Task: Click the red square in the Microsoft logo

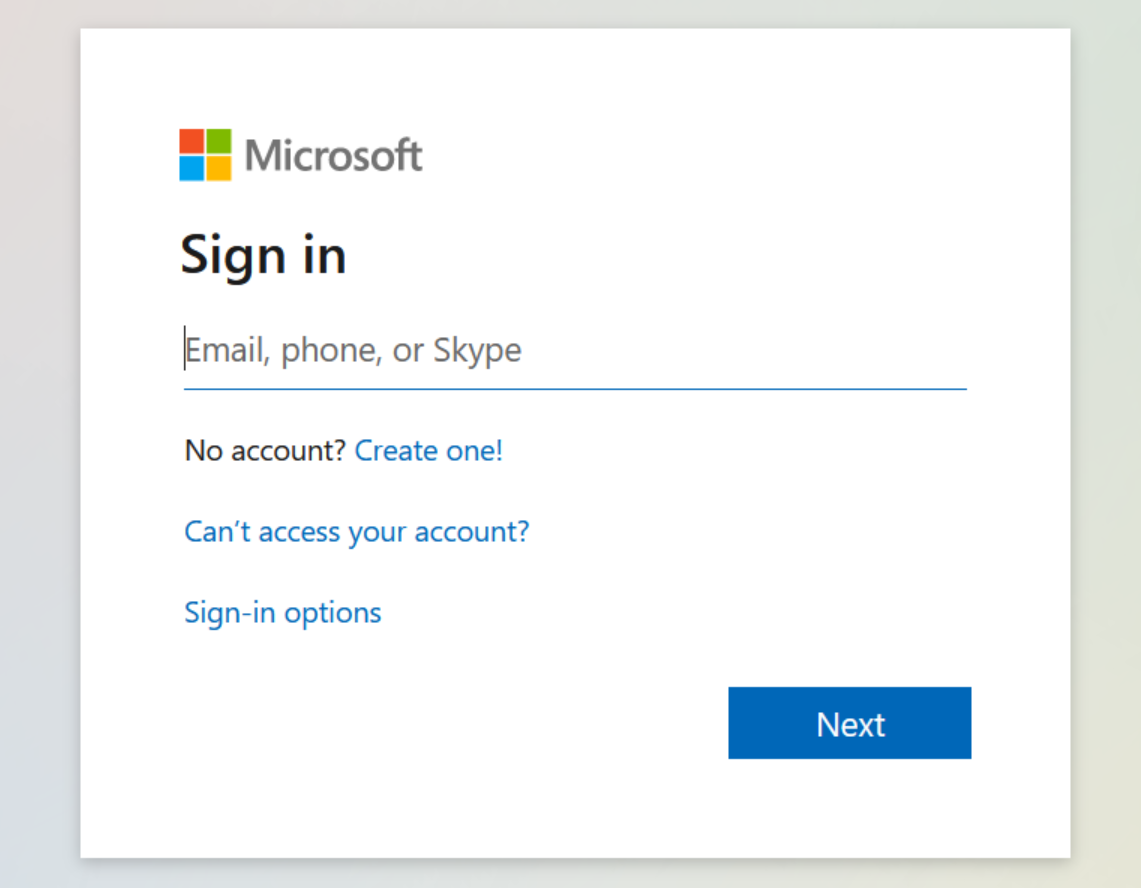Action: tap(191, 142)
